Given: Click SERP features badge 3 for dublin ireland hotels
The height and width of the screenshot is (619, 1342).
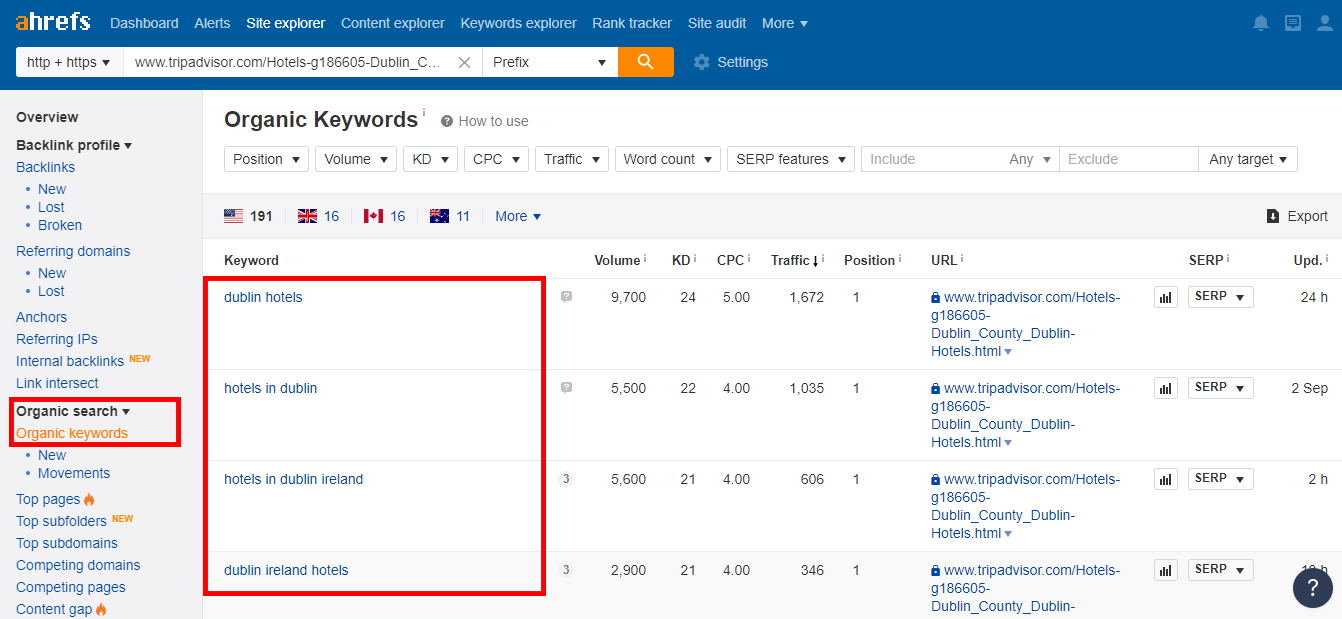Looking at the screenshot, I should tap(566, 570).
